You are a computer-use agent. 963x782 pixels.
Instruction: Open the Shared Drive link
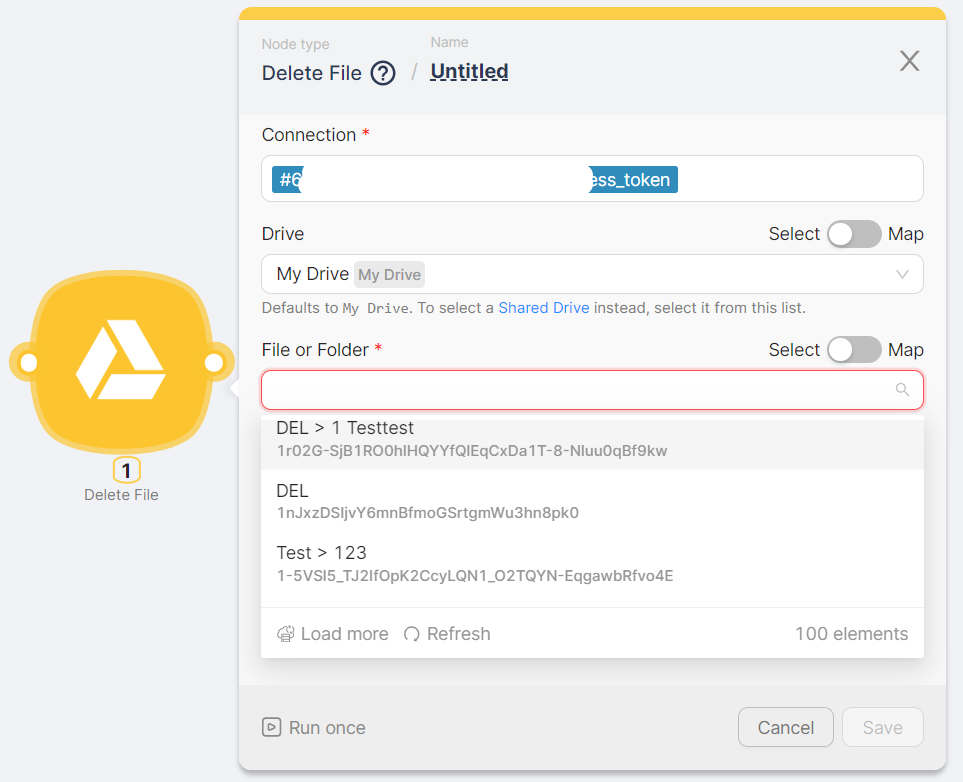coord(544,307)
